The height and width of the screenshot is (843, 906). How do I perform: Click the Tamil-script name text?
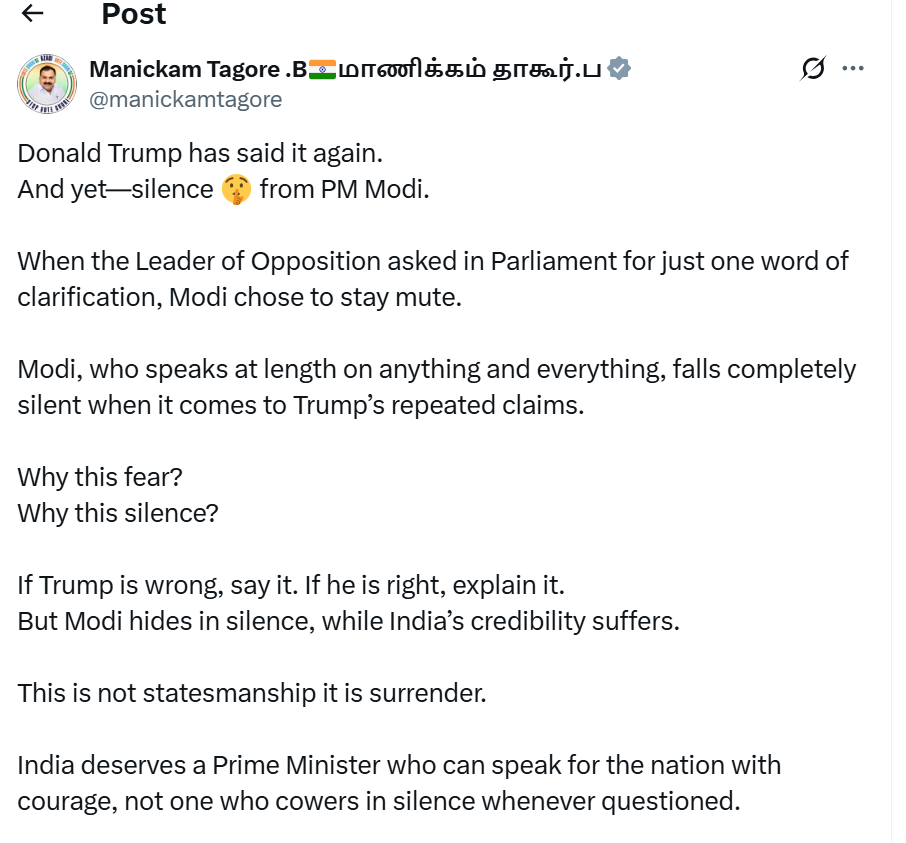(470, 69)
